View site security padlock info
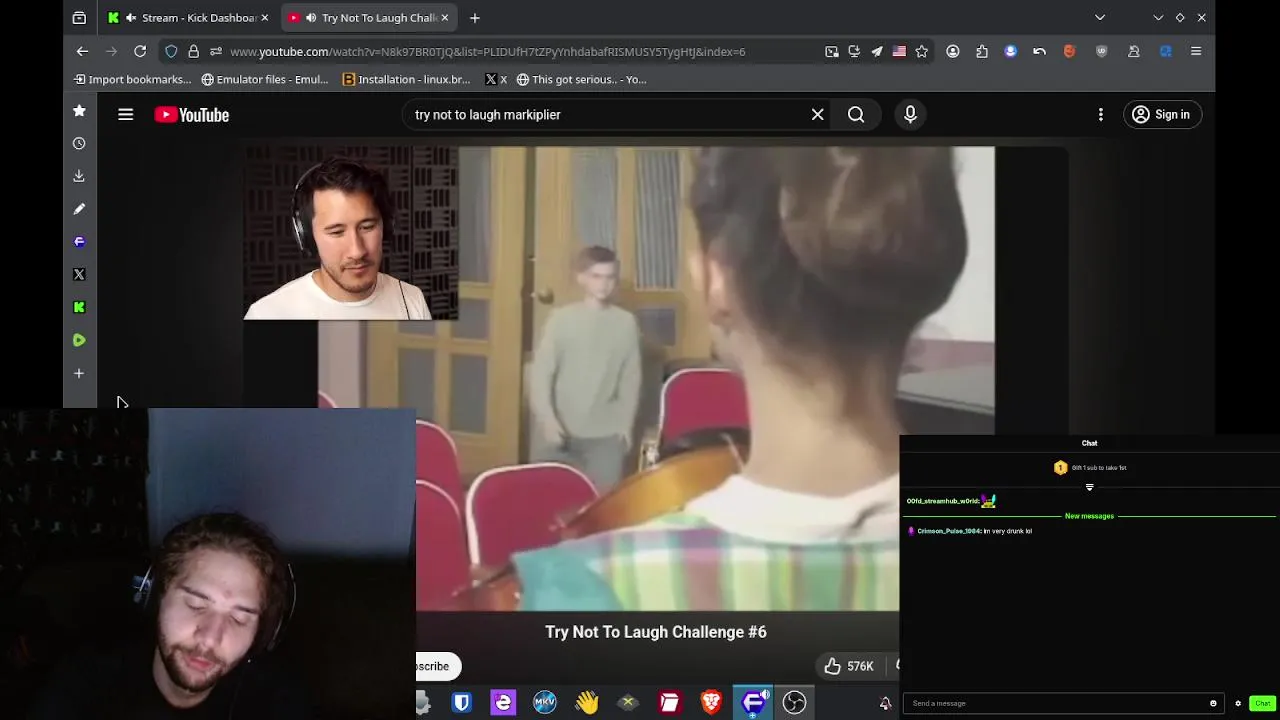This screenshot has height=720, width=1280. tap(194, 52)
